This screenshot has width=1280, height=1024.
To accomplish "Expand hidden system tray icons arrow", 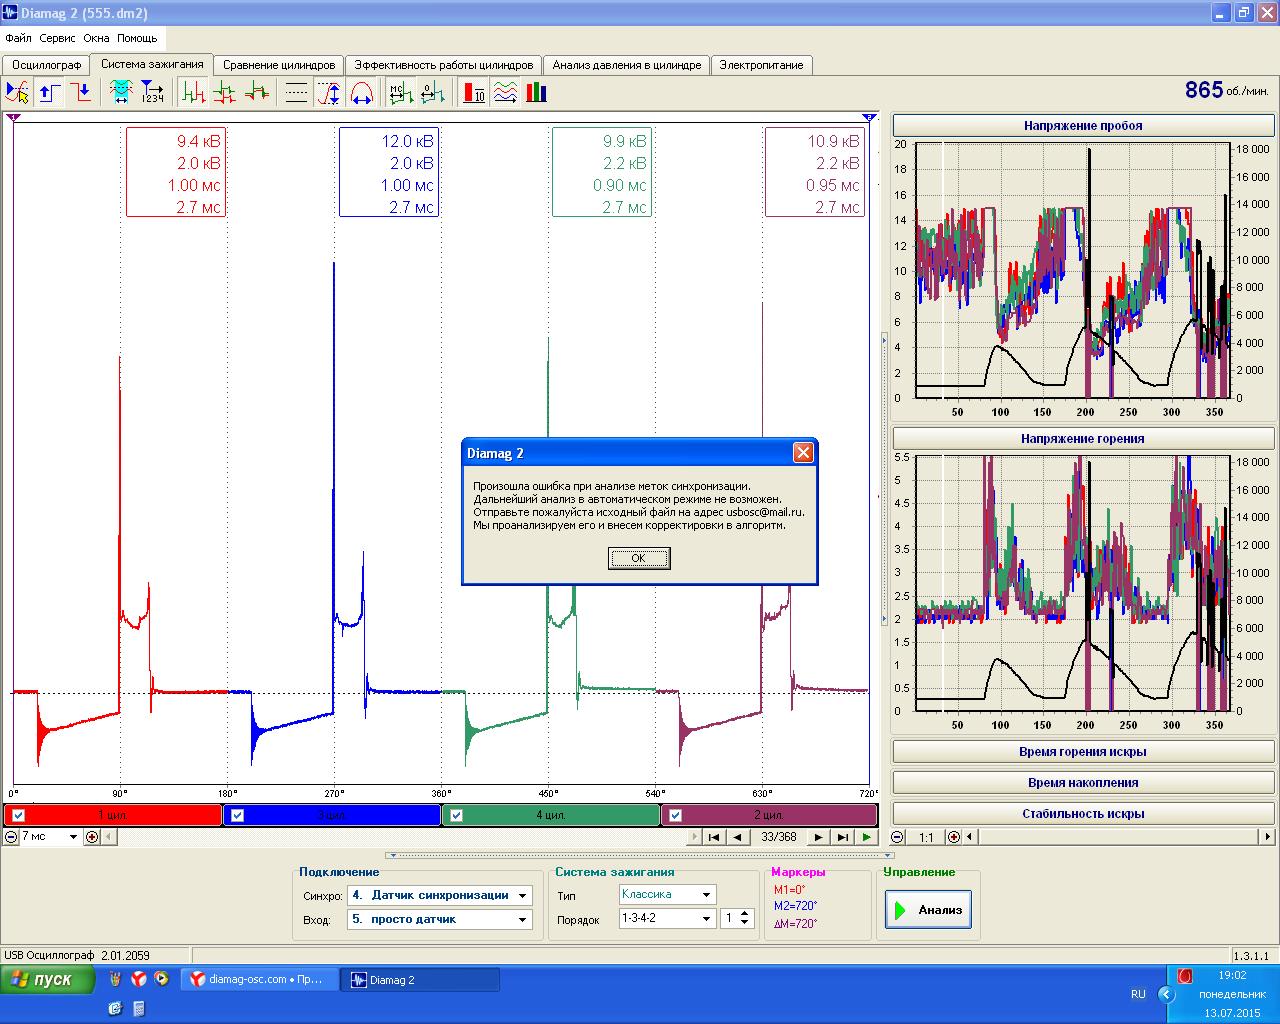I will point(1165,994).
